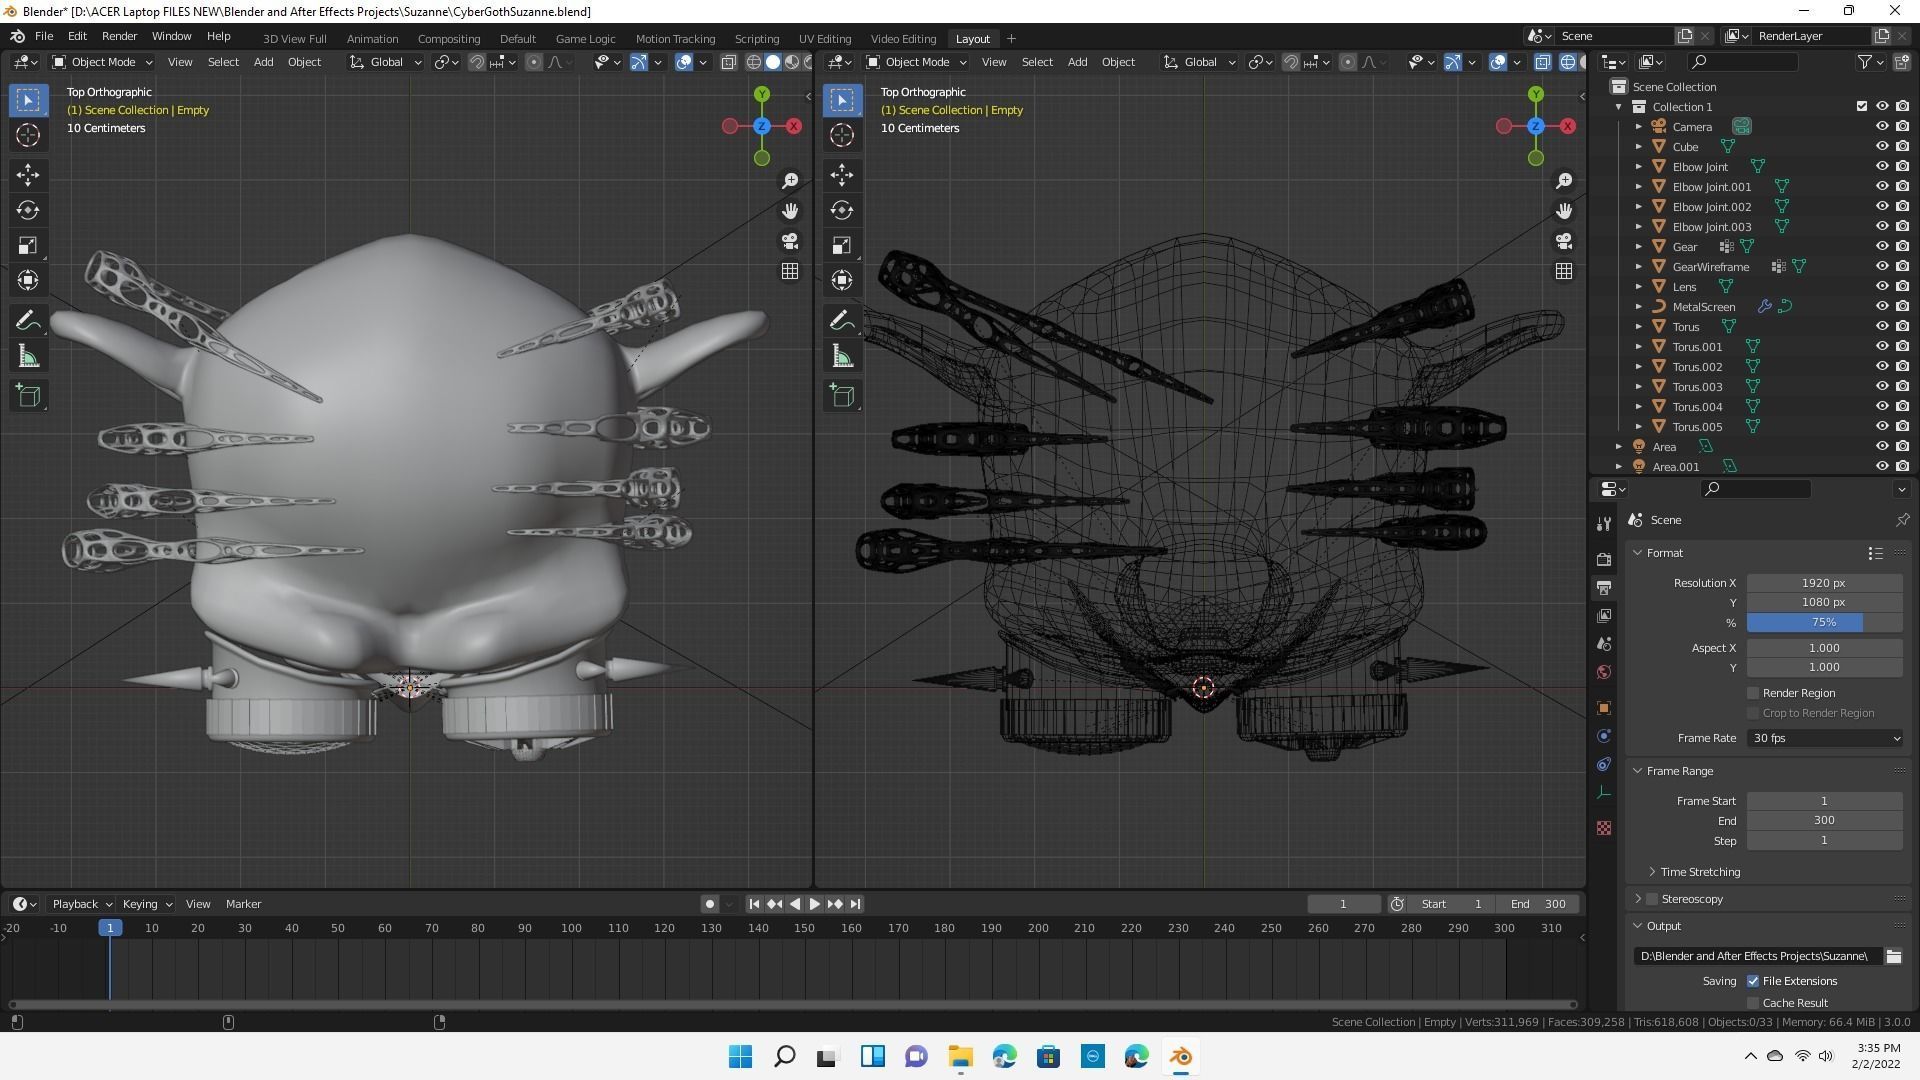This screenshot has width=1920, height=1080.
Task: Select the Select Box tool in the wireframe viewport
Action: point(842,100)
